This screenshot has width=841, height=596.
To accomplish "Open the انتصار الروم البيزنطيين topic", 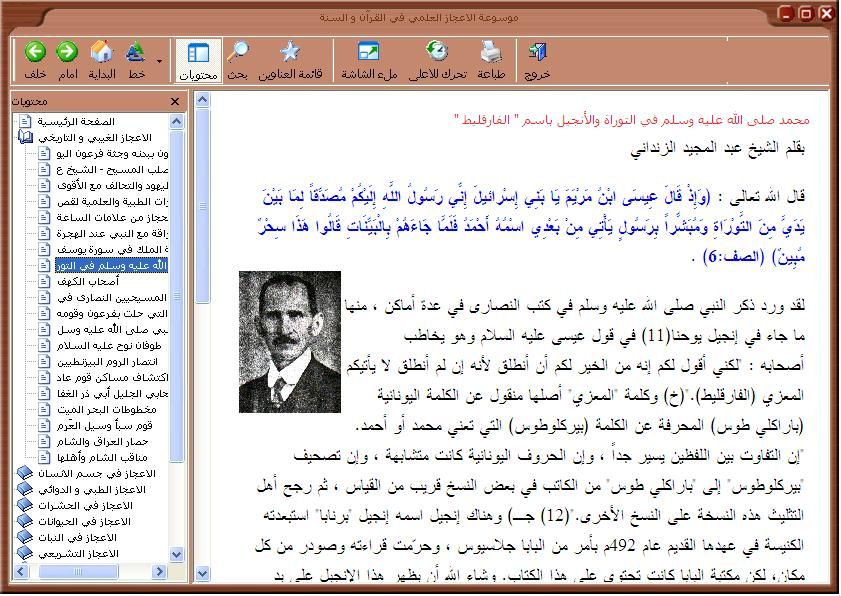I will [107, 362].
